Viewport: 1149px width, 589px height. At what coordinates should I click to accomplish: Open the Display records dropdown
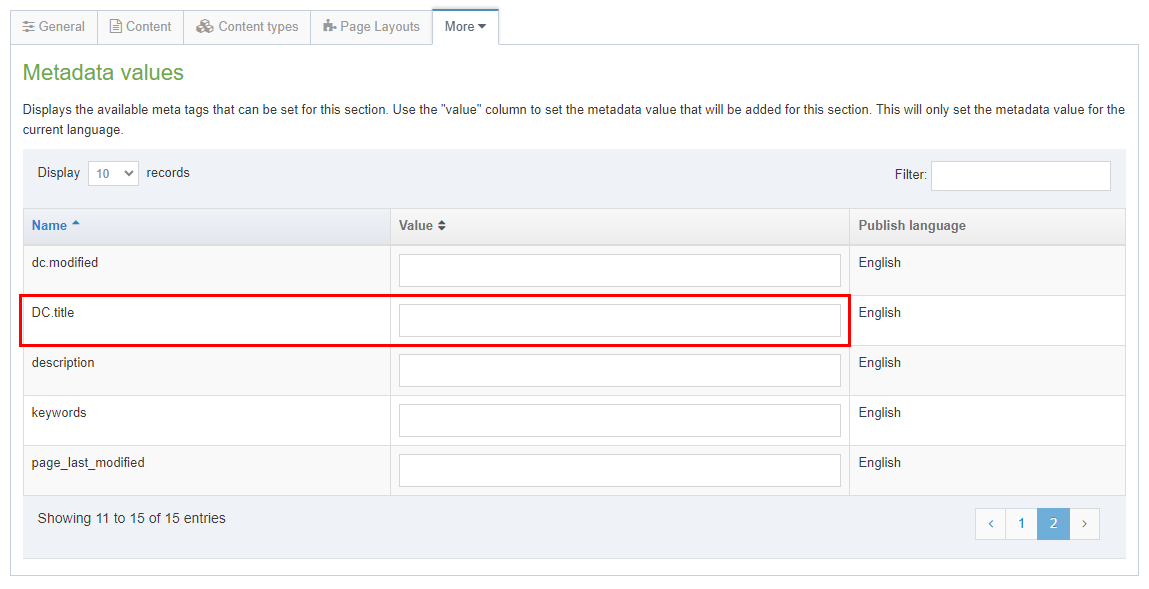click(x=112, y=173)
